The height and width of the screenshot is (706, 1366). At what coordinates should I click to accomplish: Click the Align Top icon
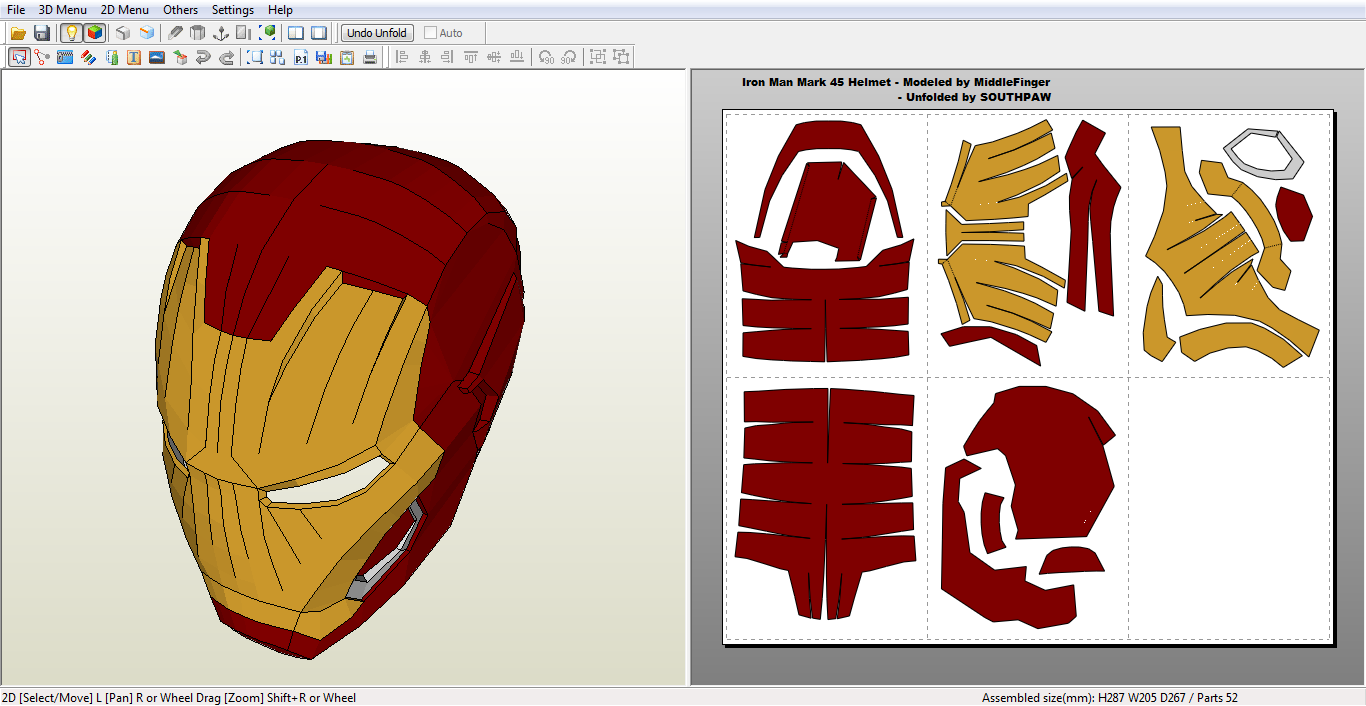coord(471,57)
